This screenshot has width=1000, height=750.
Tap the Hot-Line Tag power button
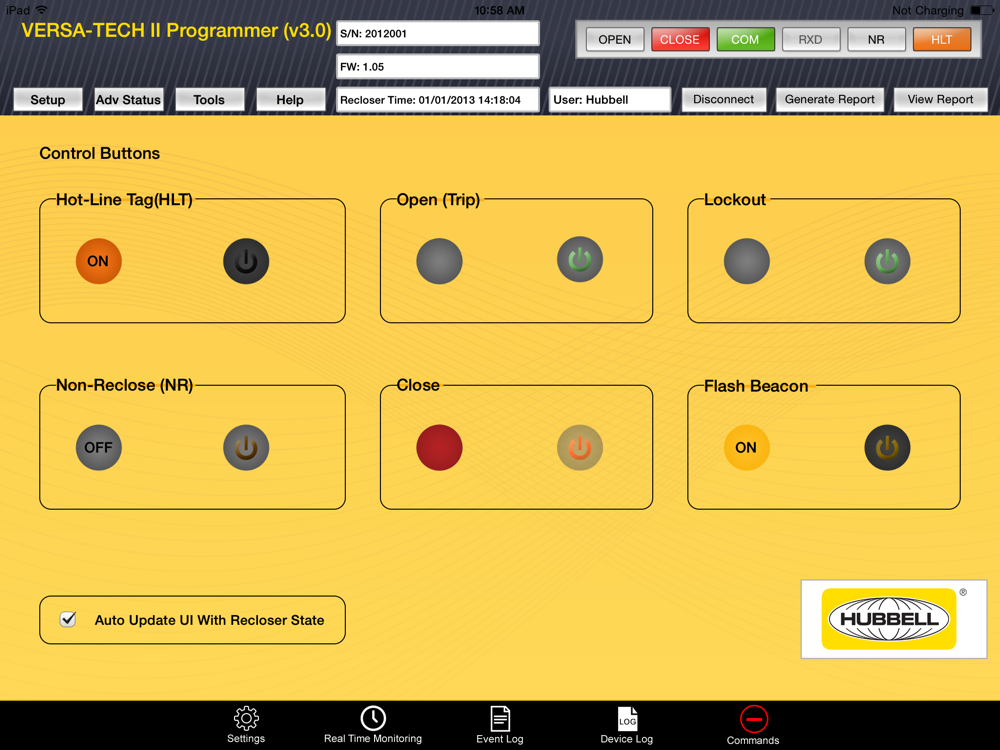246,261
